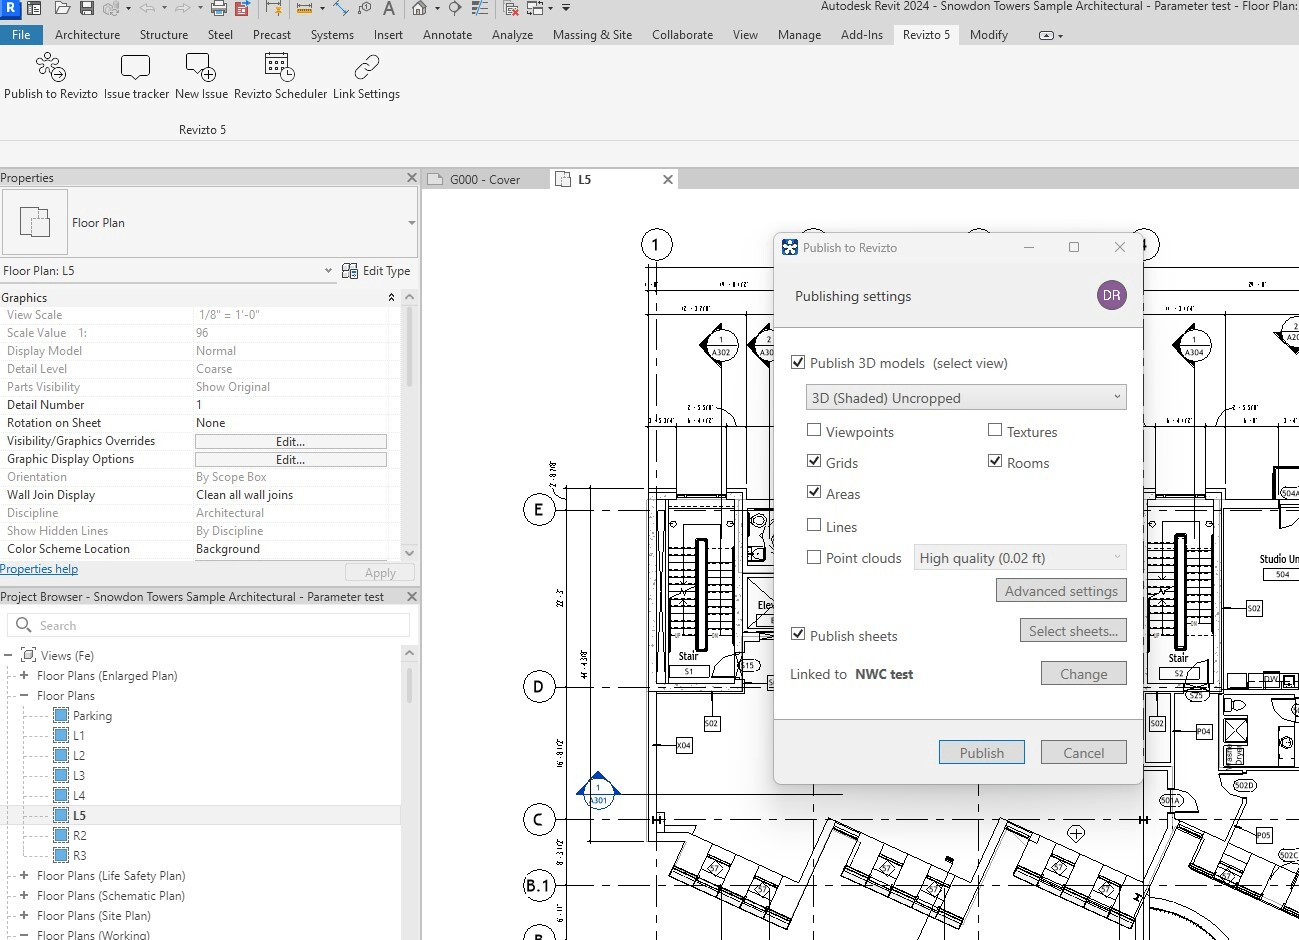The height and width of the screenshot is (940, 1299).
Task: Click the Project Browser search field
Action: [x=208, y=625]
